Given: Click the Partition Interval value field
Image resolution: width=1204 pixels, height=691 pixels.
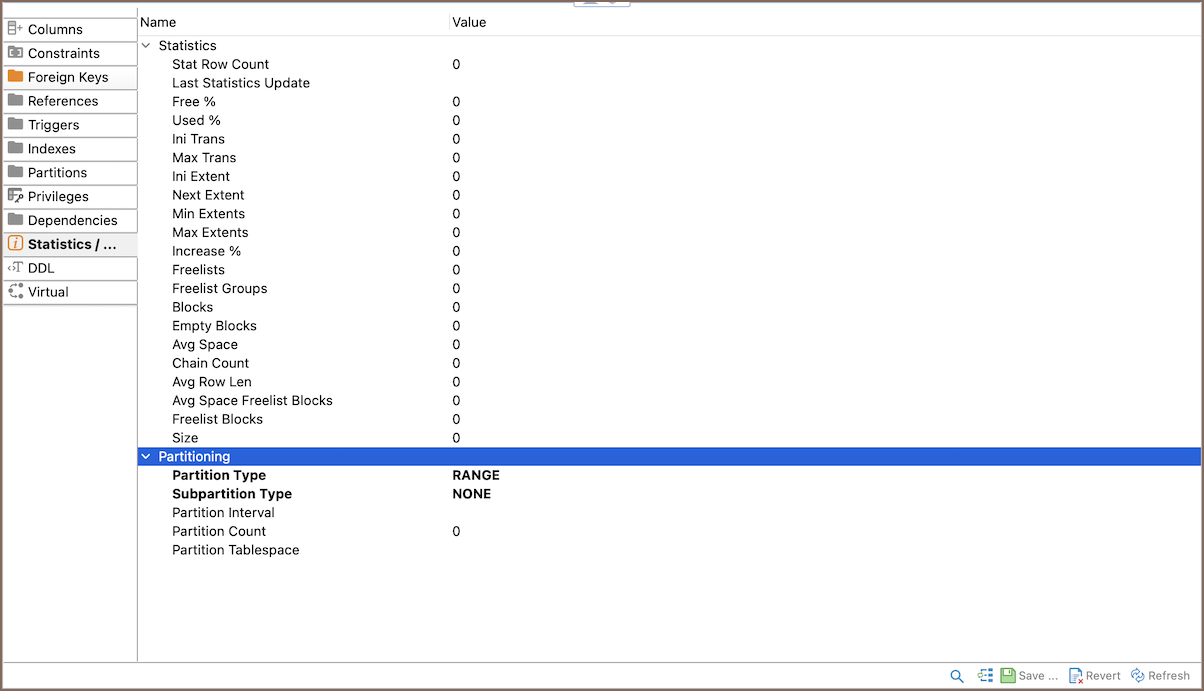Looking at the screenshot, I should pyautogui.click(x=600, y=513).
